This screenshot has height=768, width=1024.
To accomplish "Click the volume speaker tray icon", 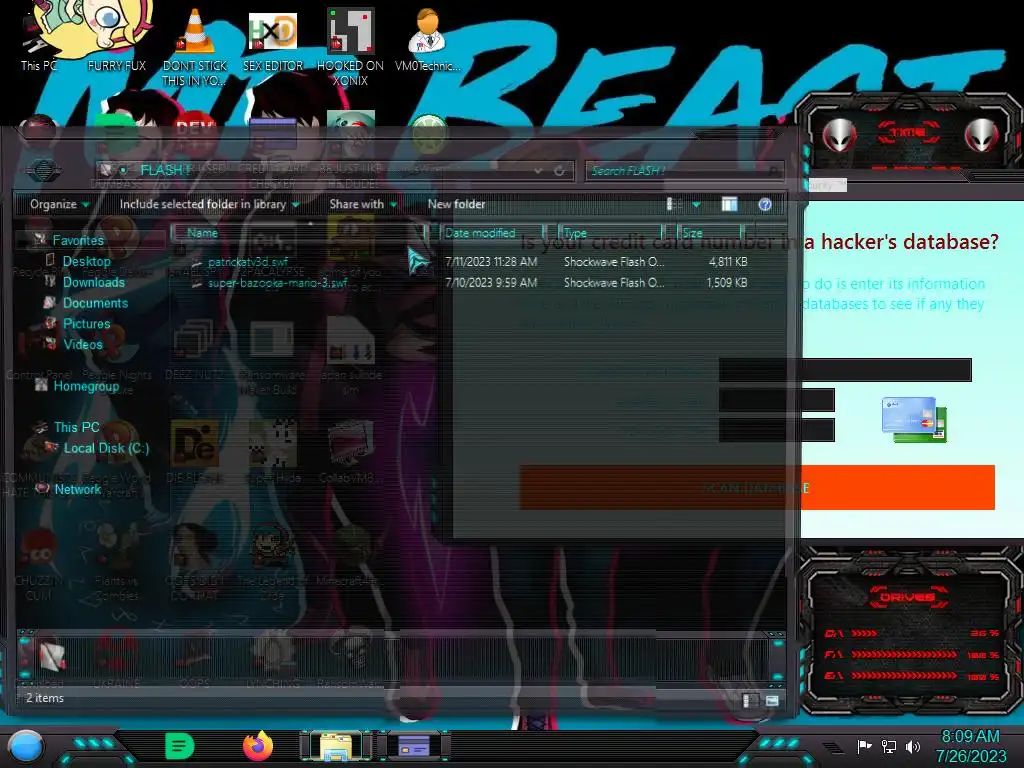I will pos(912,746).
